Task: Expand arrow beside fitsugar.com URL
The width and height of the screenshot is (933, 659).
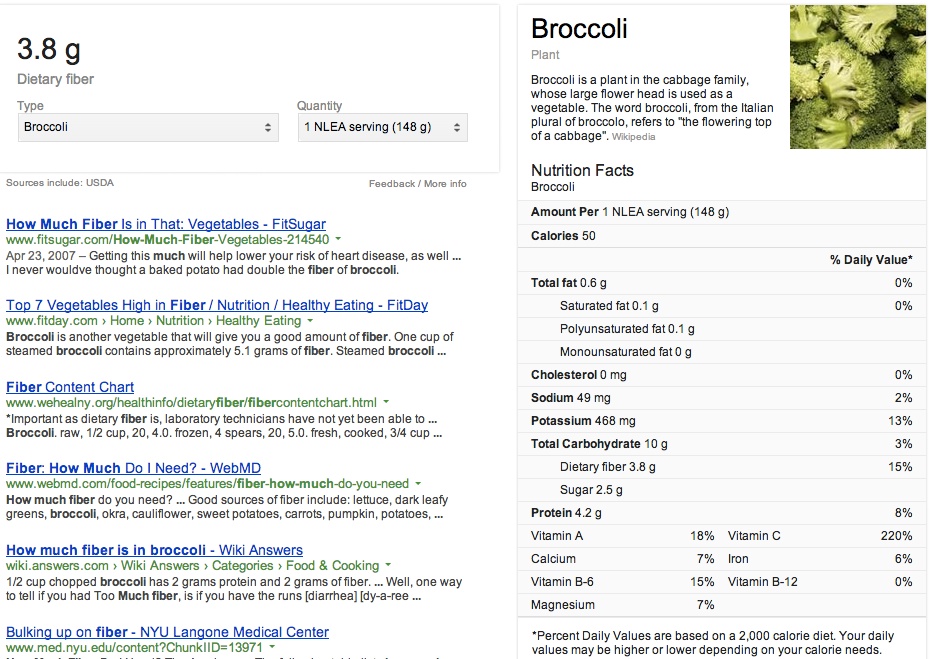Action: [339, 239]
